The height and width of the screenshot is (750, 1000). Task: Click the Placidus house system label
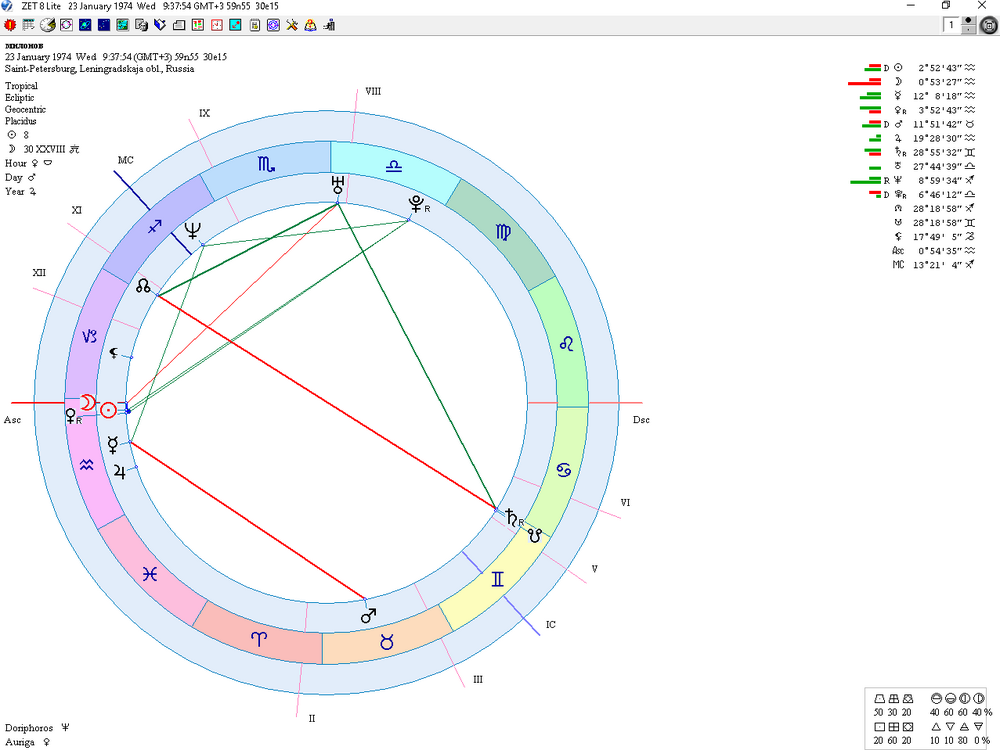[20, 121]
